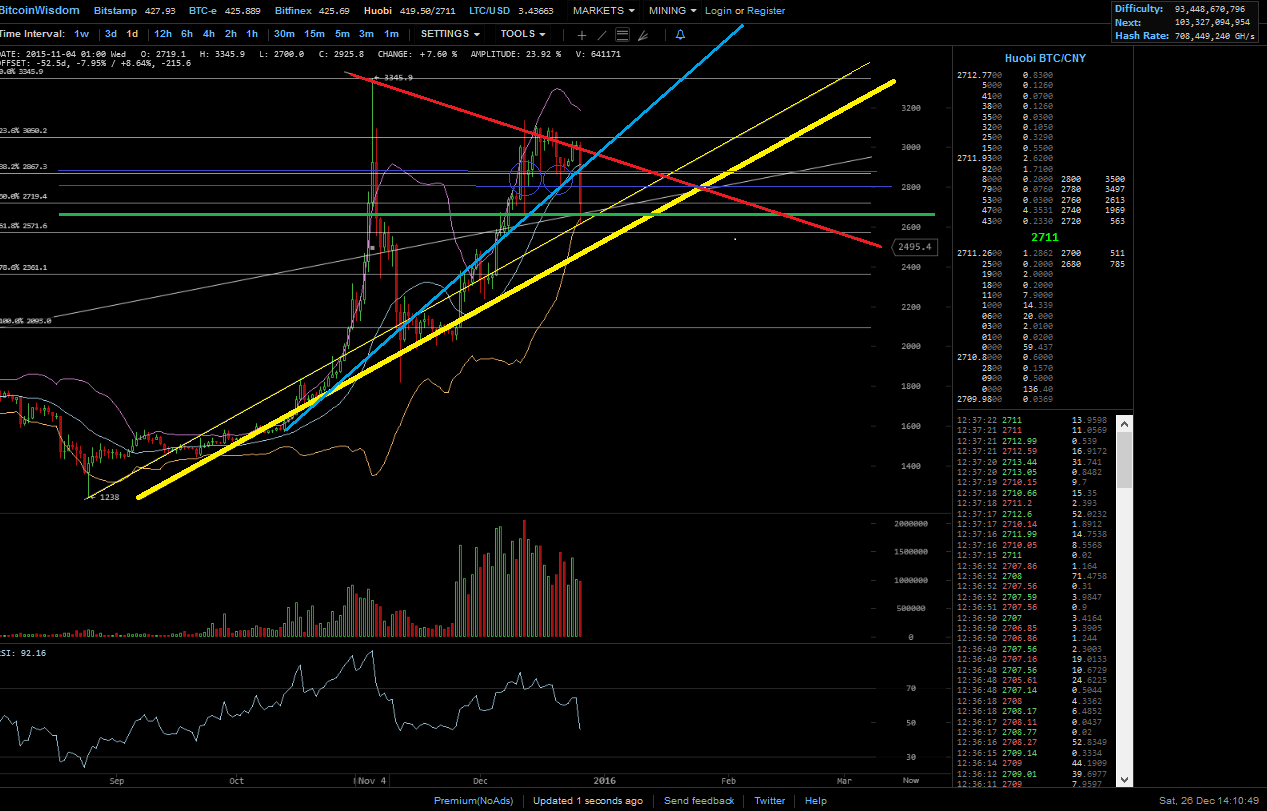Click the trade list scrollbar down arrow
The height and width of the screenshot is (811, 1267).
click(x=1124, y=778)
